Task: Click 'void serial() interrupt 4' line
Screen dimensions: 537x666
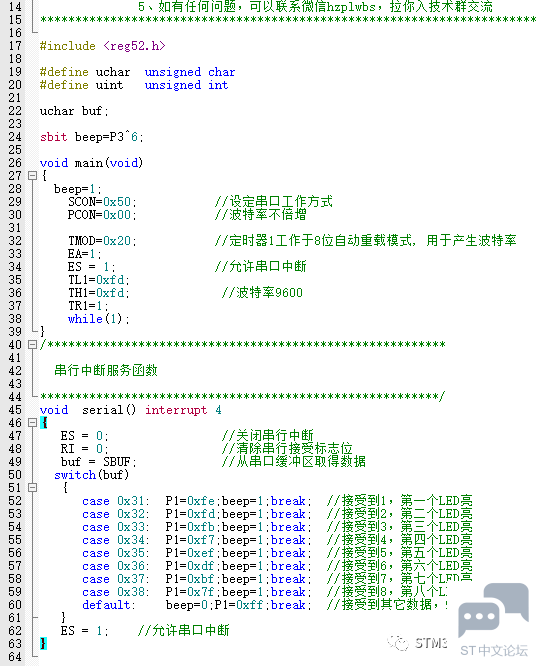Action: (130, 410)
